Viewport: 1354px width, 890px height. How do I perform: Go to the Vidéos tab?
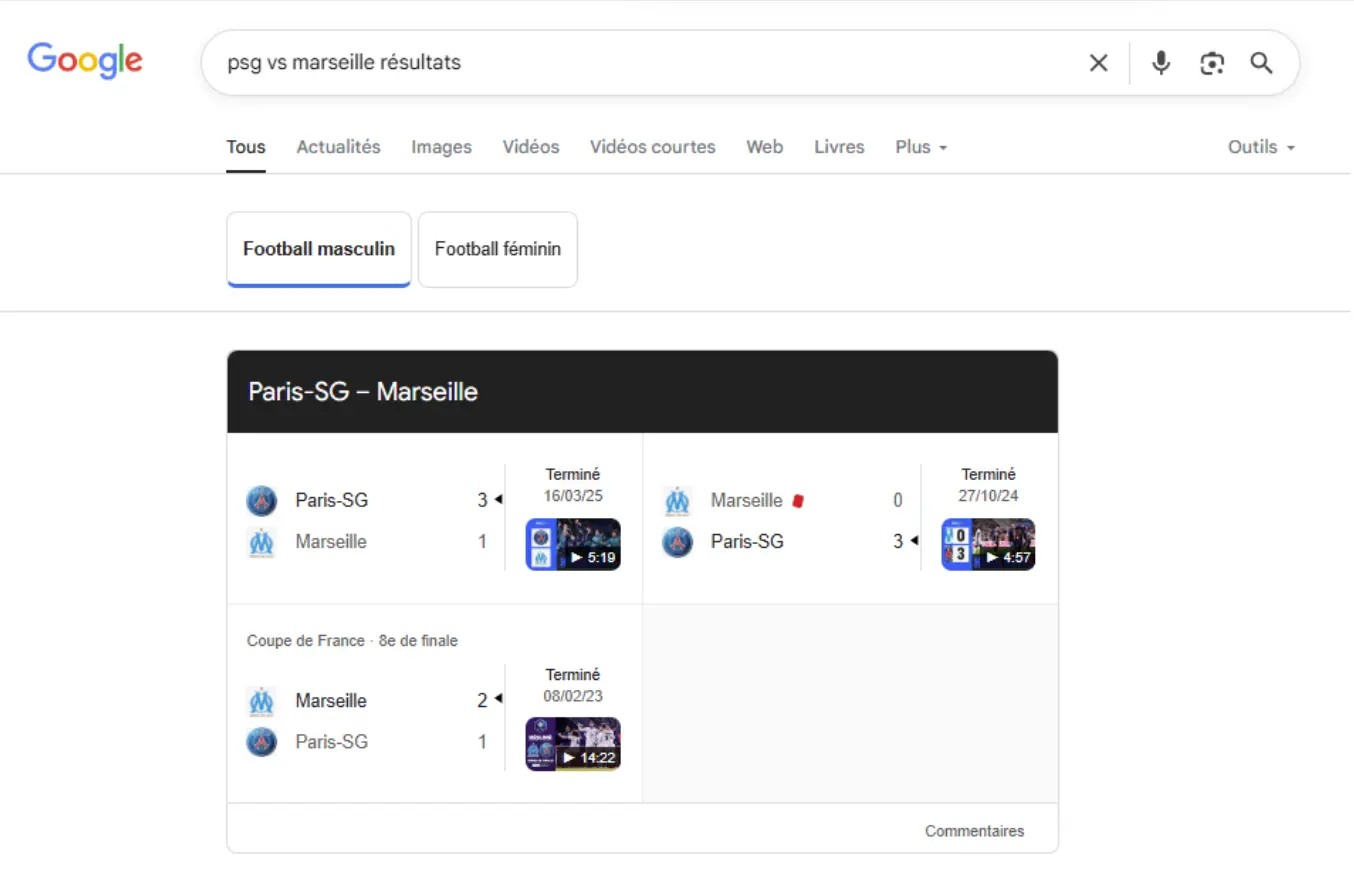coord(531,147)
